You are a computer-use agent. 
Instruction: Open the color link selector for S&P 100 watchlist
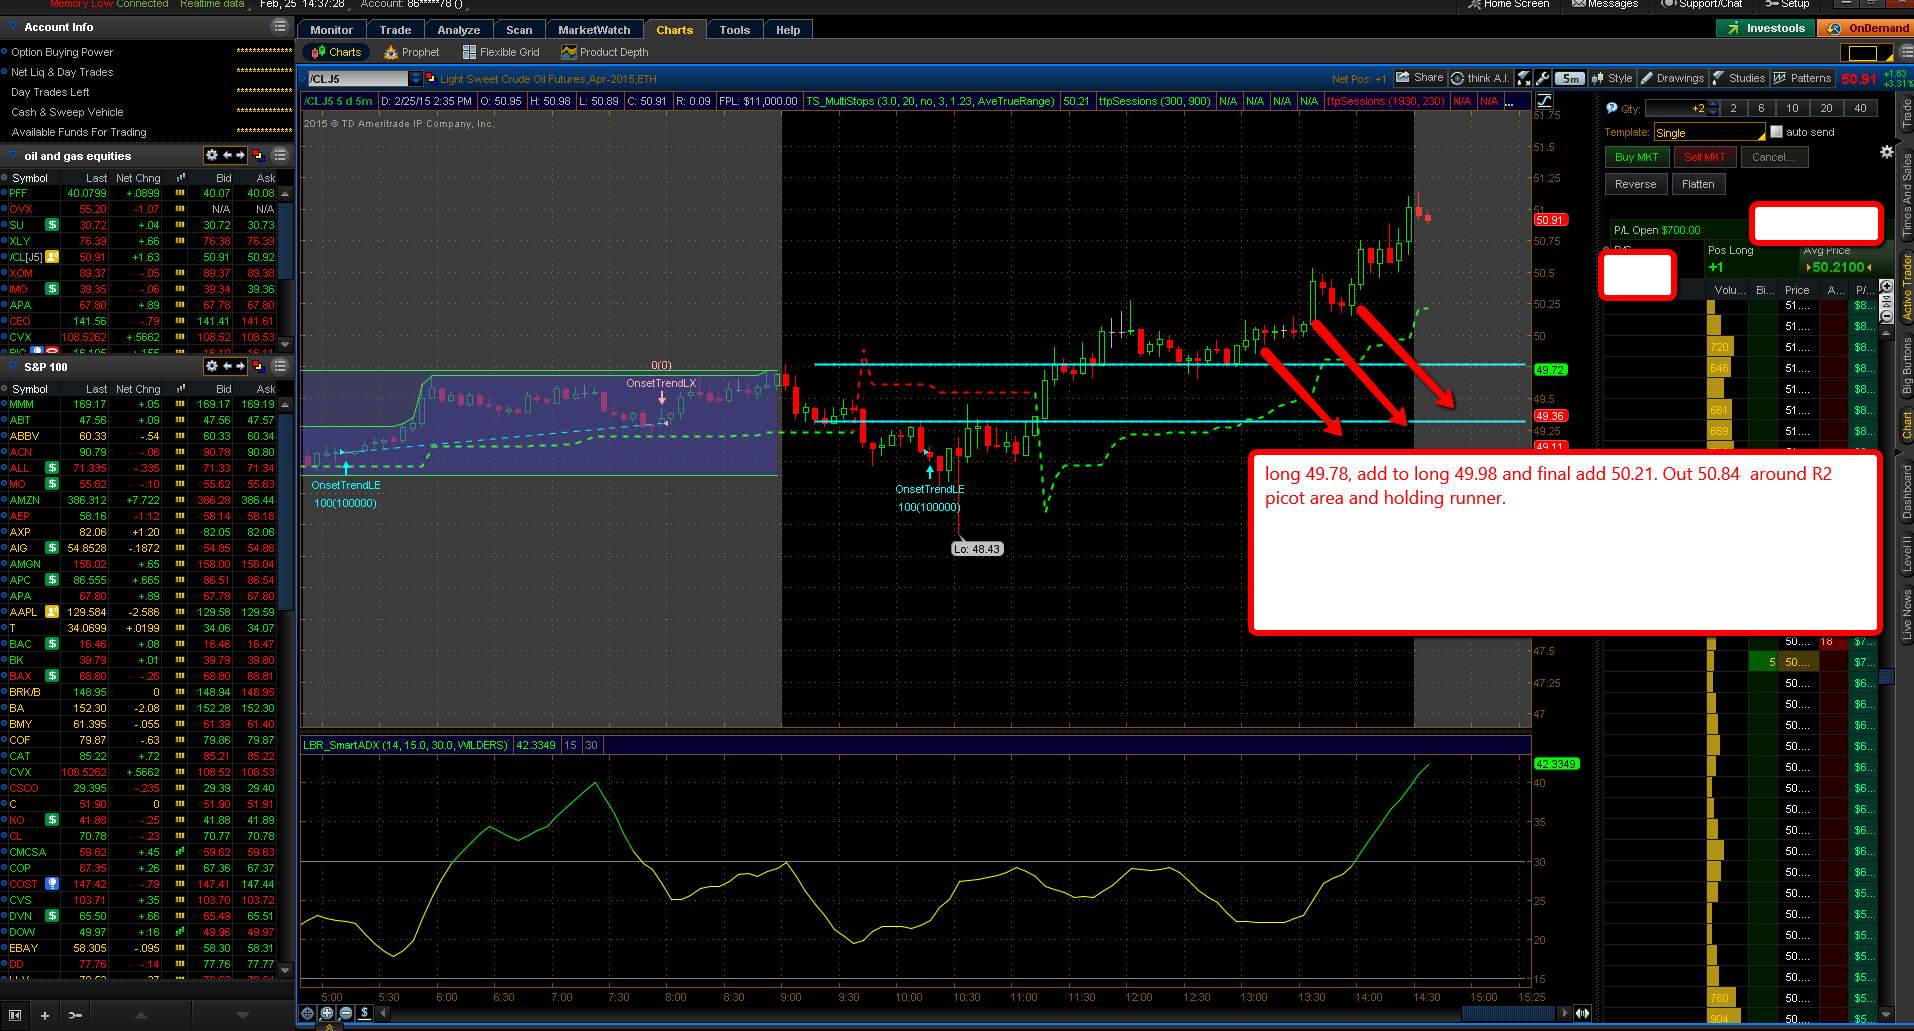click(258, 366)
